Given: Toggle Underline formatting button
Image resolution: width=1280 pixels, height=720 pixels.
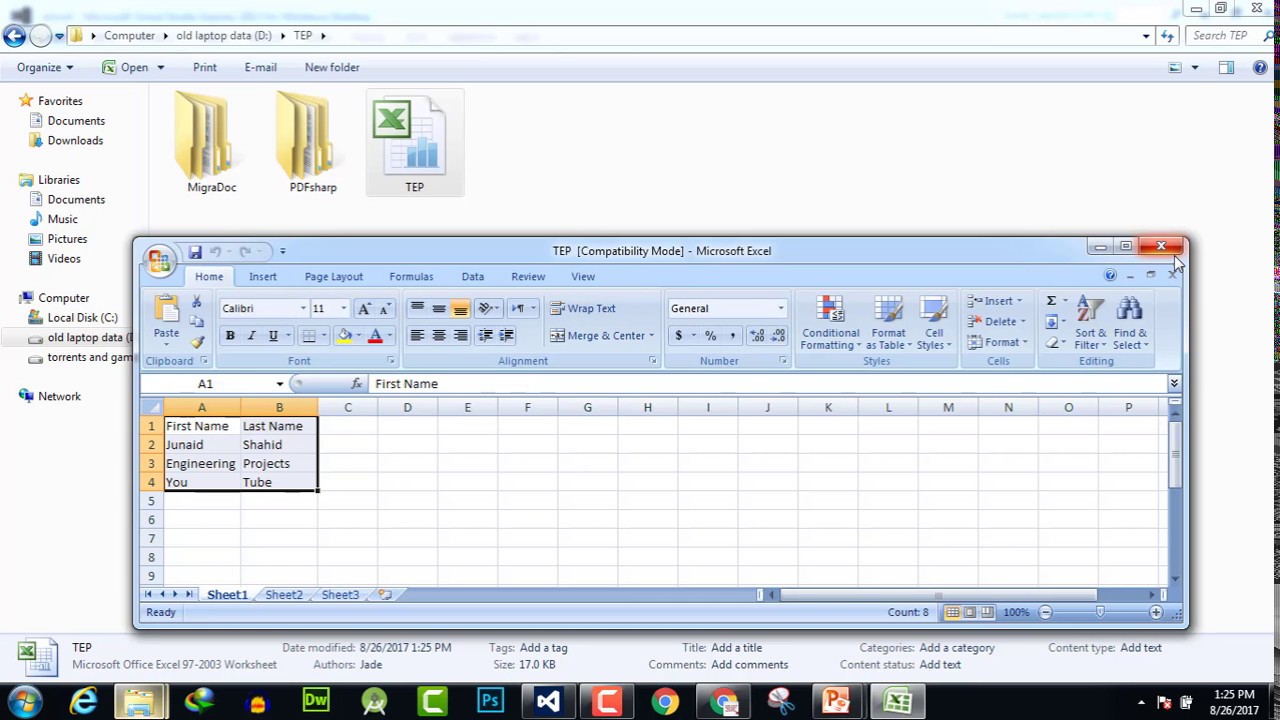Looking at the screenshot, I should pyautogui.click(x=272, y=336).
